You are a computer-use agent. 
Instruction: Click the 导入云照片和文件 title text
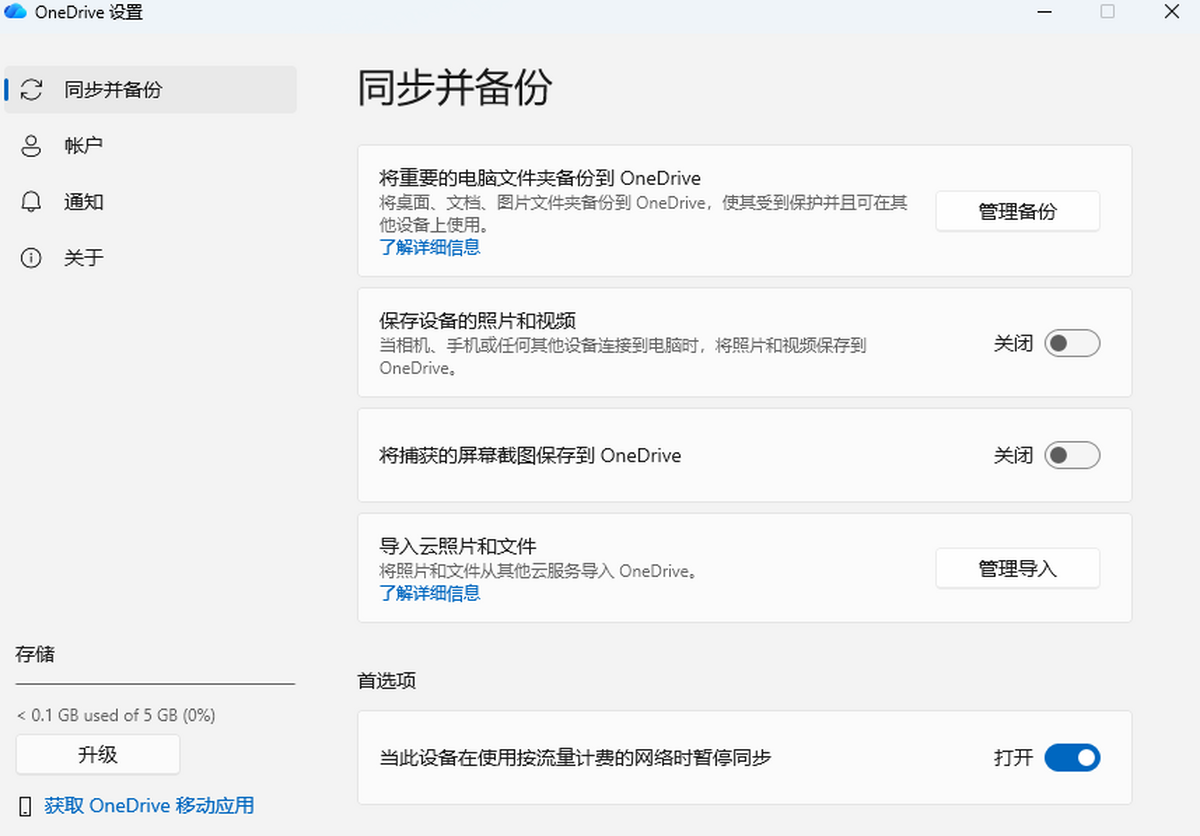click(458, 546)
